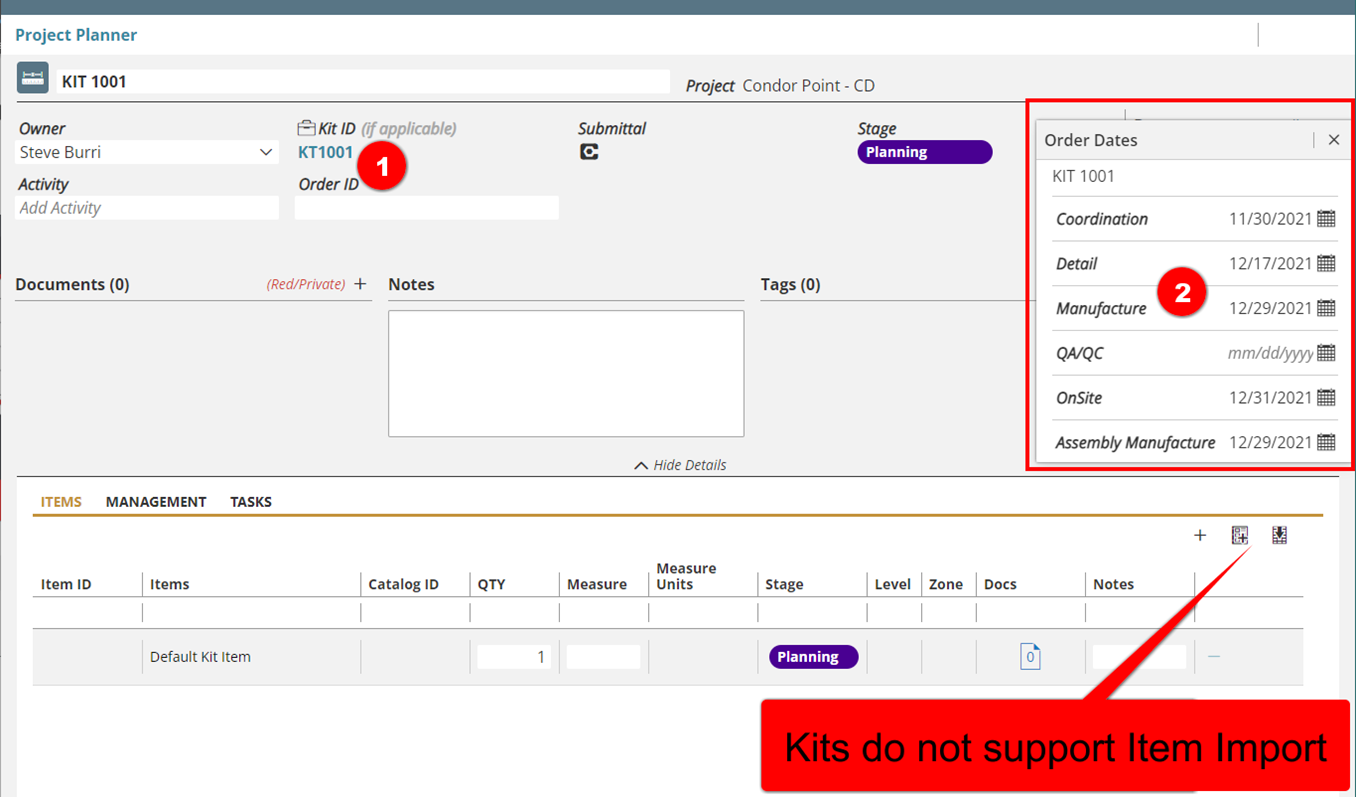Image resolution: width=1356 pixels, height=797 pixels.
Task: Click the kit icon beside KIT 1001 title
Action: point(33,78)
